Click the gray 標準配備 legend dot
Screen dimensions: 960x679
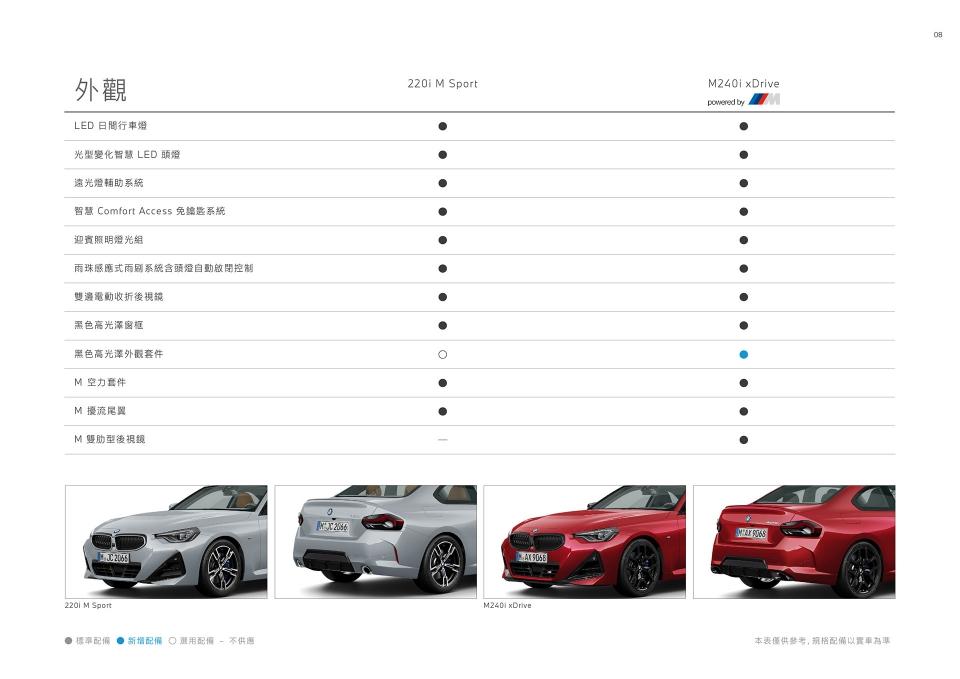tap(69, 641)
